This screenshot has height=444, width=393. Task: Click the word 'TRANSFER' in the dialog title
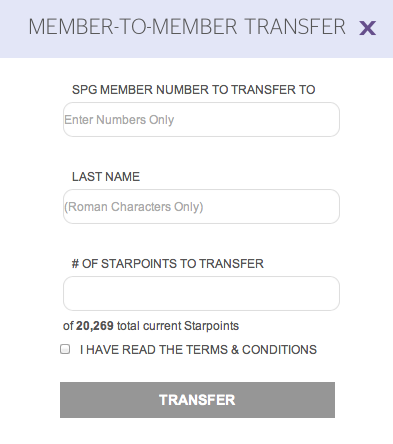(295, 27)
